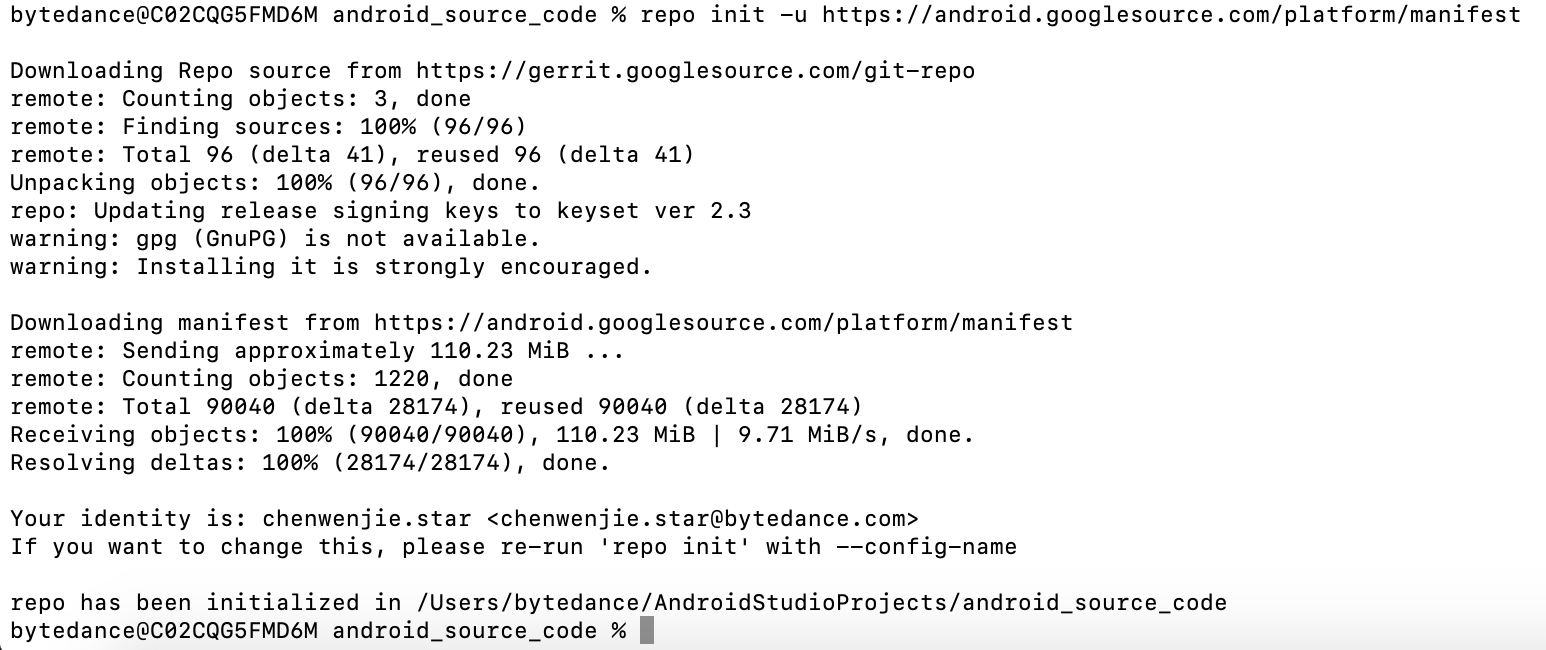Click the platform/manifest URL in the repo init command
The height and width of the screenshot is (650, 1546).
[x=1171, y=15]
